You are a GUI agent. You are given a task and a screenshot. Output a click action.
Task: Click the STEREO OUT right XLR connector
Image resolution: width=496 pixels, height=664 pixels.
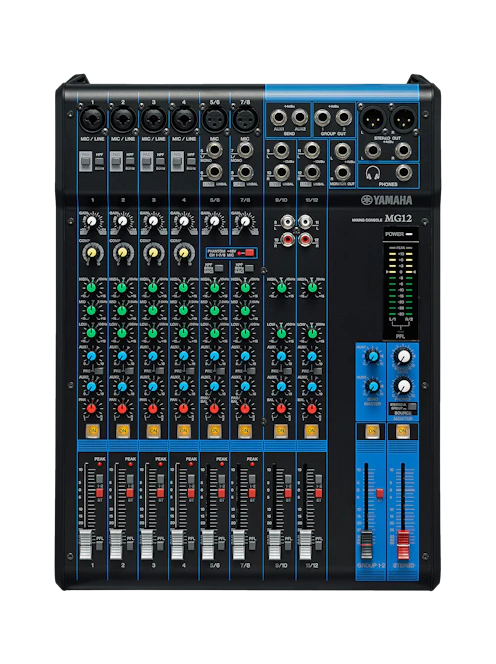(x=403, y=119)
